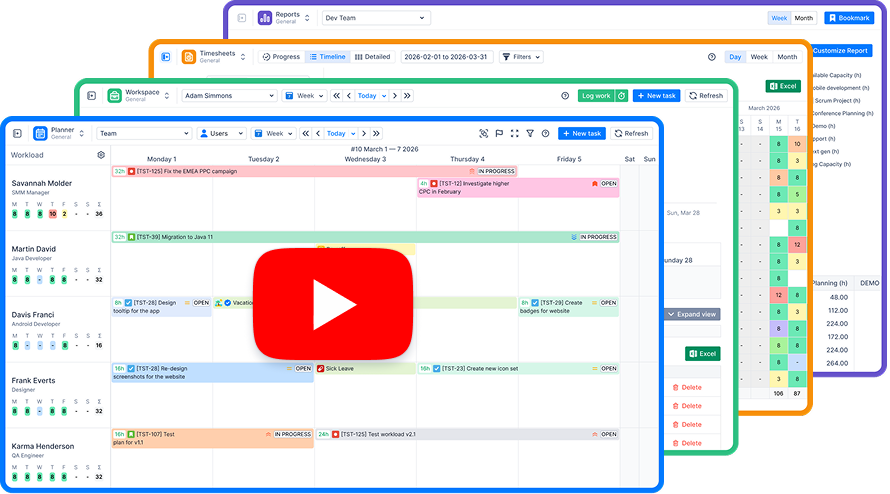
Task: Collapse the Planner sidebar panel icon
Action: (x=18, y=133)
